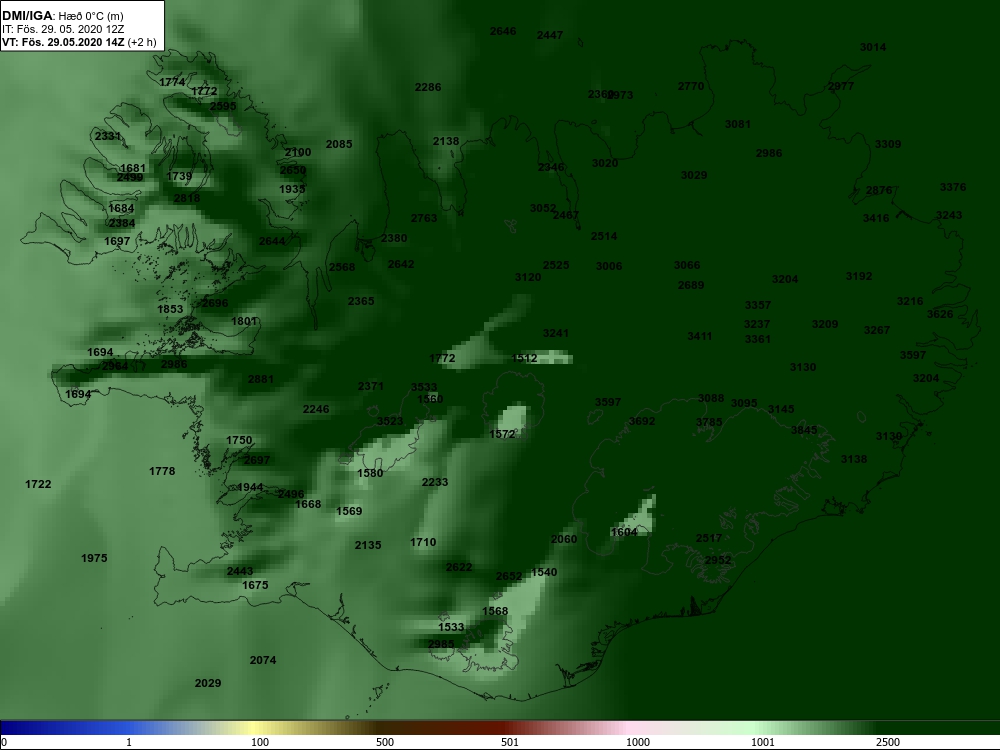Click the map value "2233"
The width and height of the screenshot is (1000, 750).
pyautogui.click(x=435, y=483)
